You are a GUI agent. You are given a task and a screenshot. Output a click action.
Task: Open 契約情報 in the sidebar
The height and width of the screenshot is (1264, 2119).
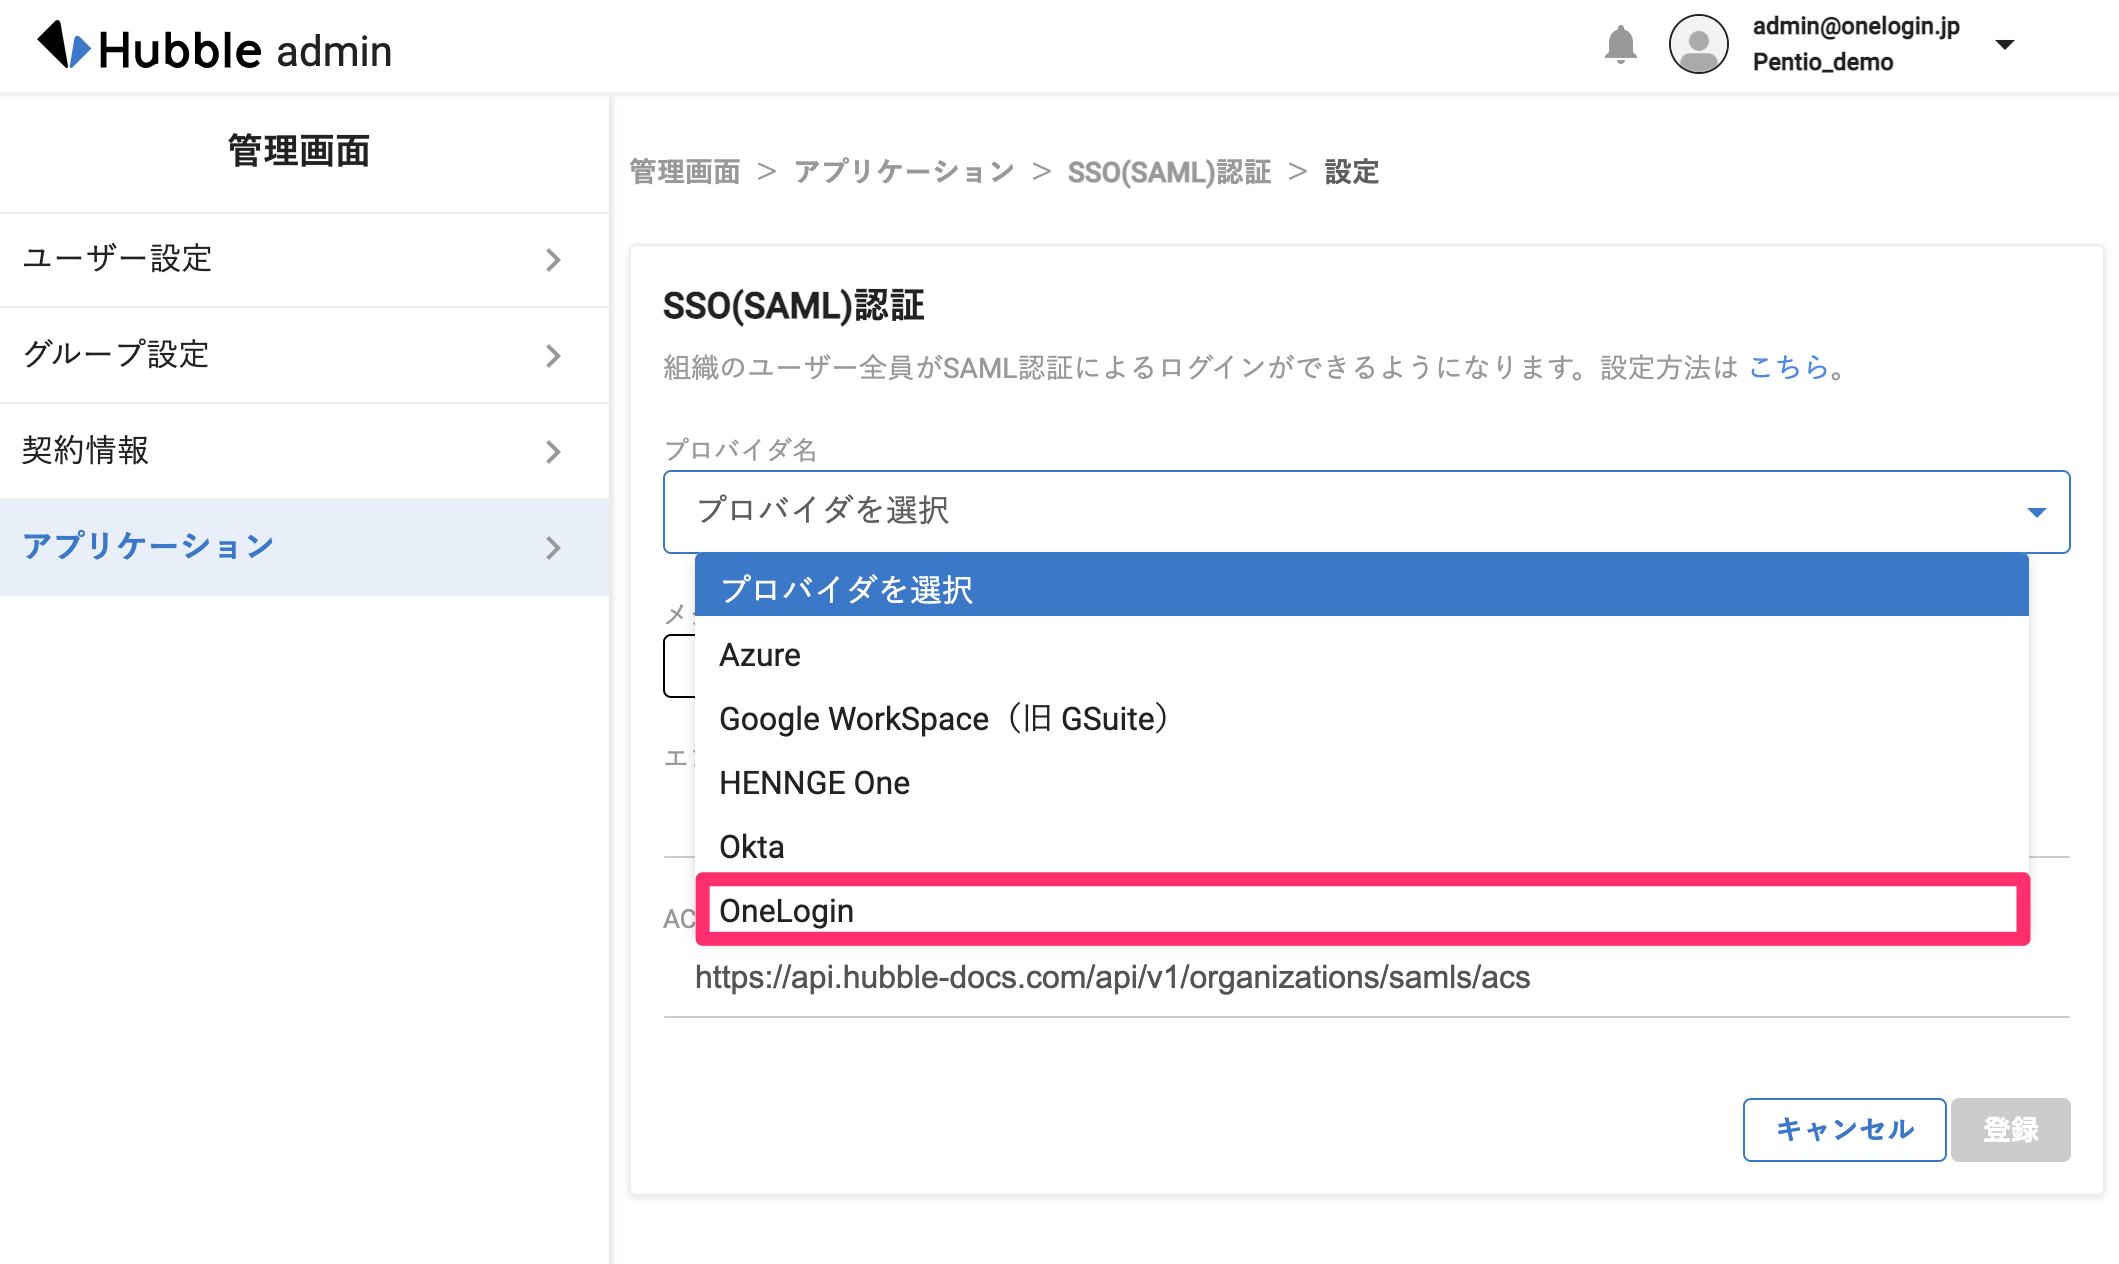(304, 451)
